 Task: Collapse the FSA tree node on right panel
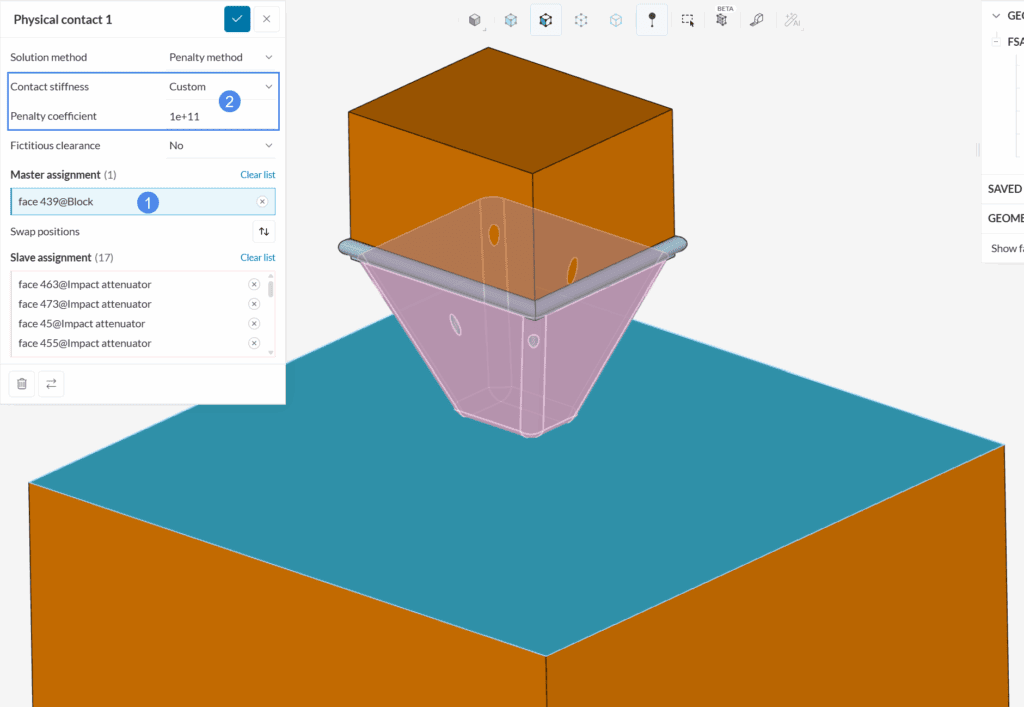coord(996,42)
